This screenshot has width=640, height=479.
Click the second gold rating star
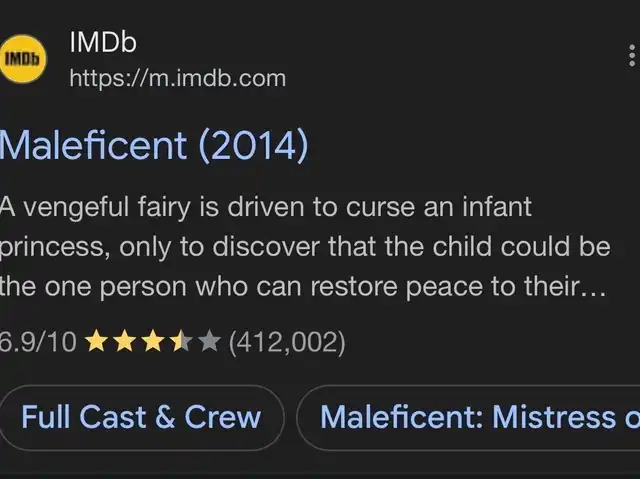tap(124, 342)
